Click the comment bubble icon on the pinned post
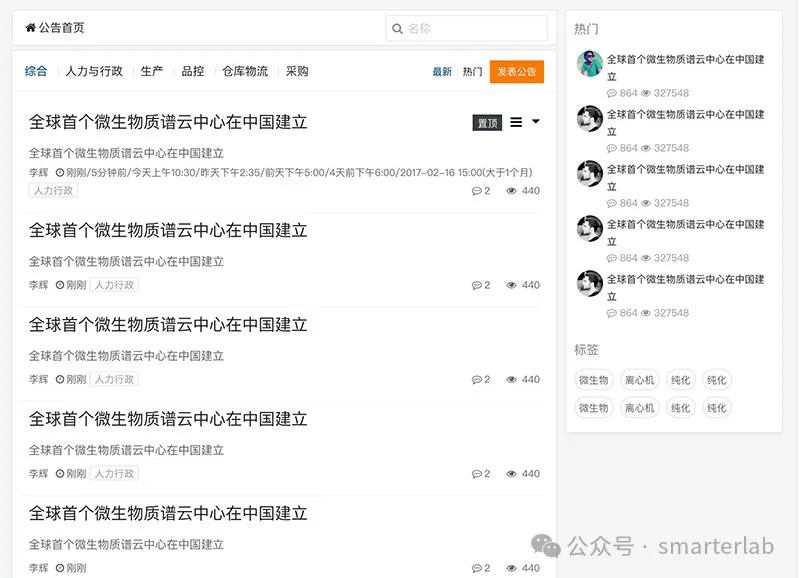Viewport: 800px width, 578px height. pos(477,191)
